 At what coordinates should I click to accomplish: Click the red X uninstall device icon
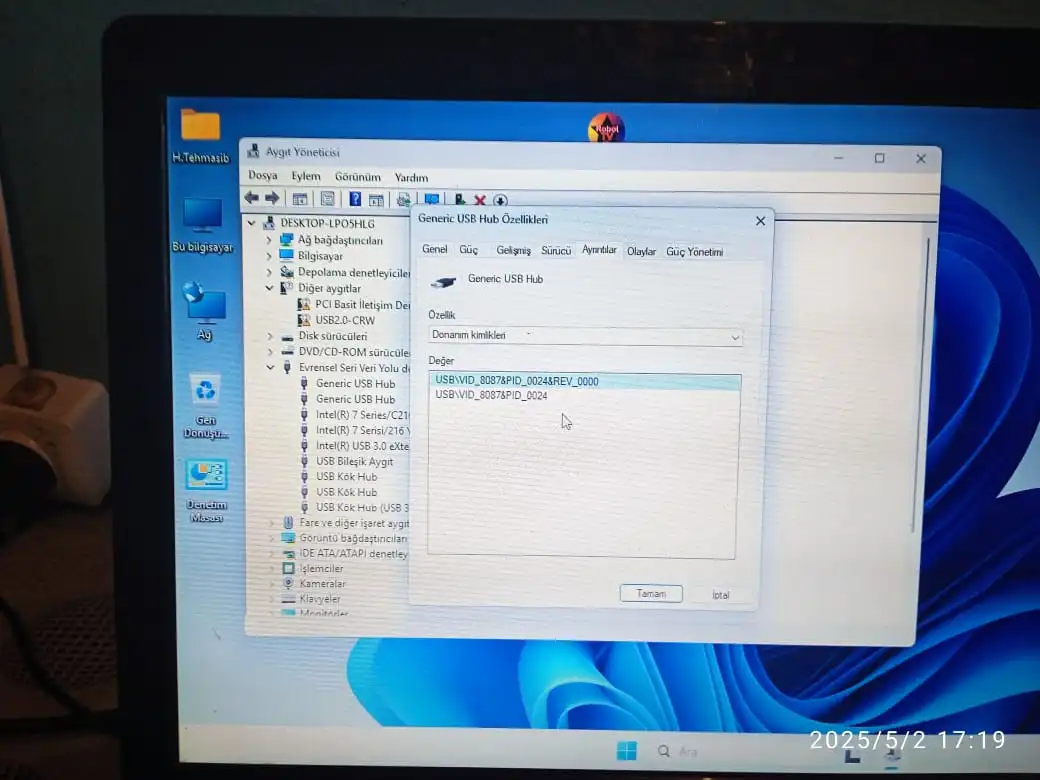[480, 200]
